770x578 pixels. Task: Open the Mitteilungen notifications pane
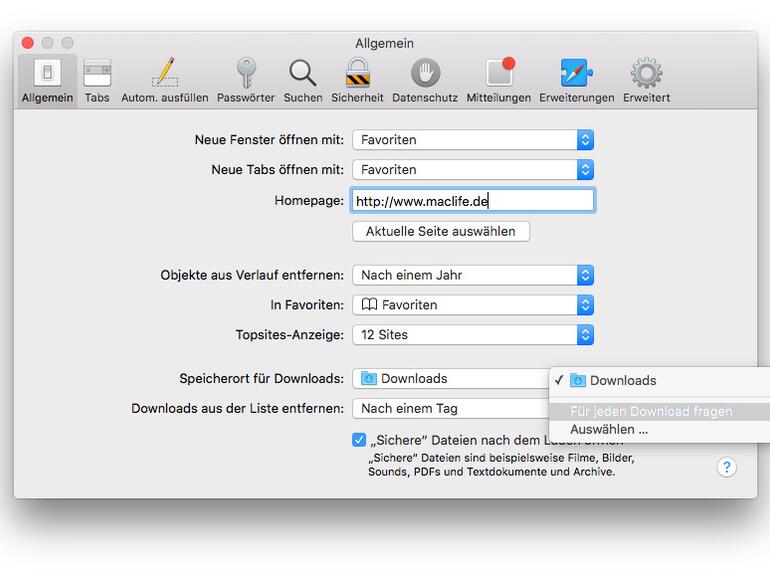tap(498, 81)
